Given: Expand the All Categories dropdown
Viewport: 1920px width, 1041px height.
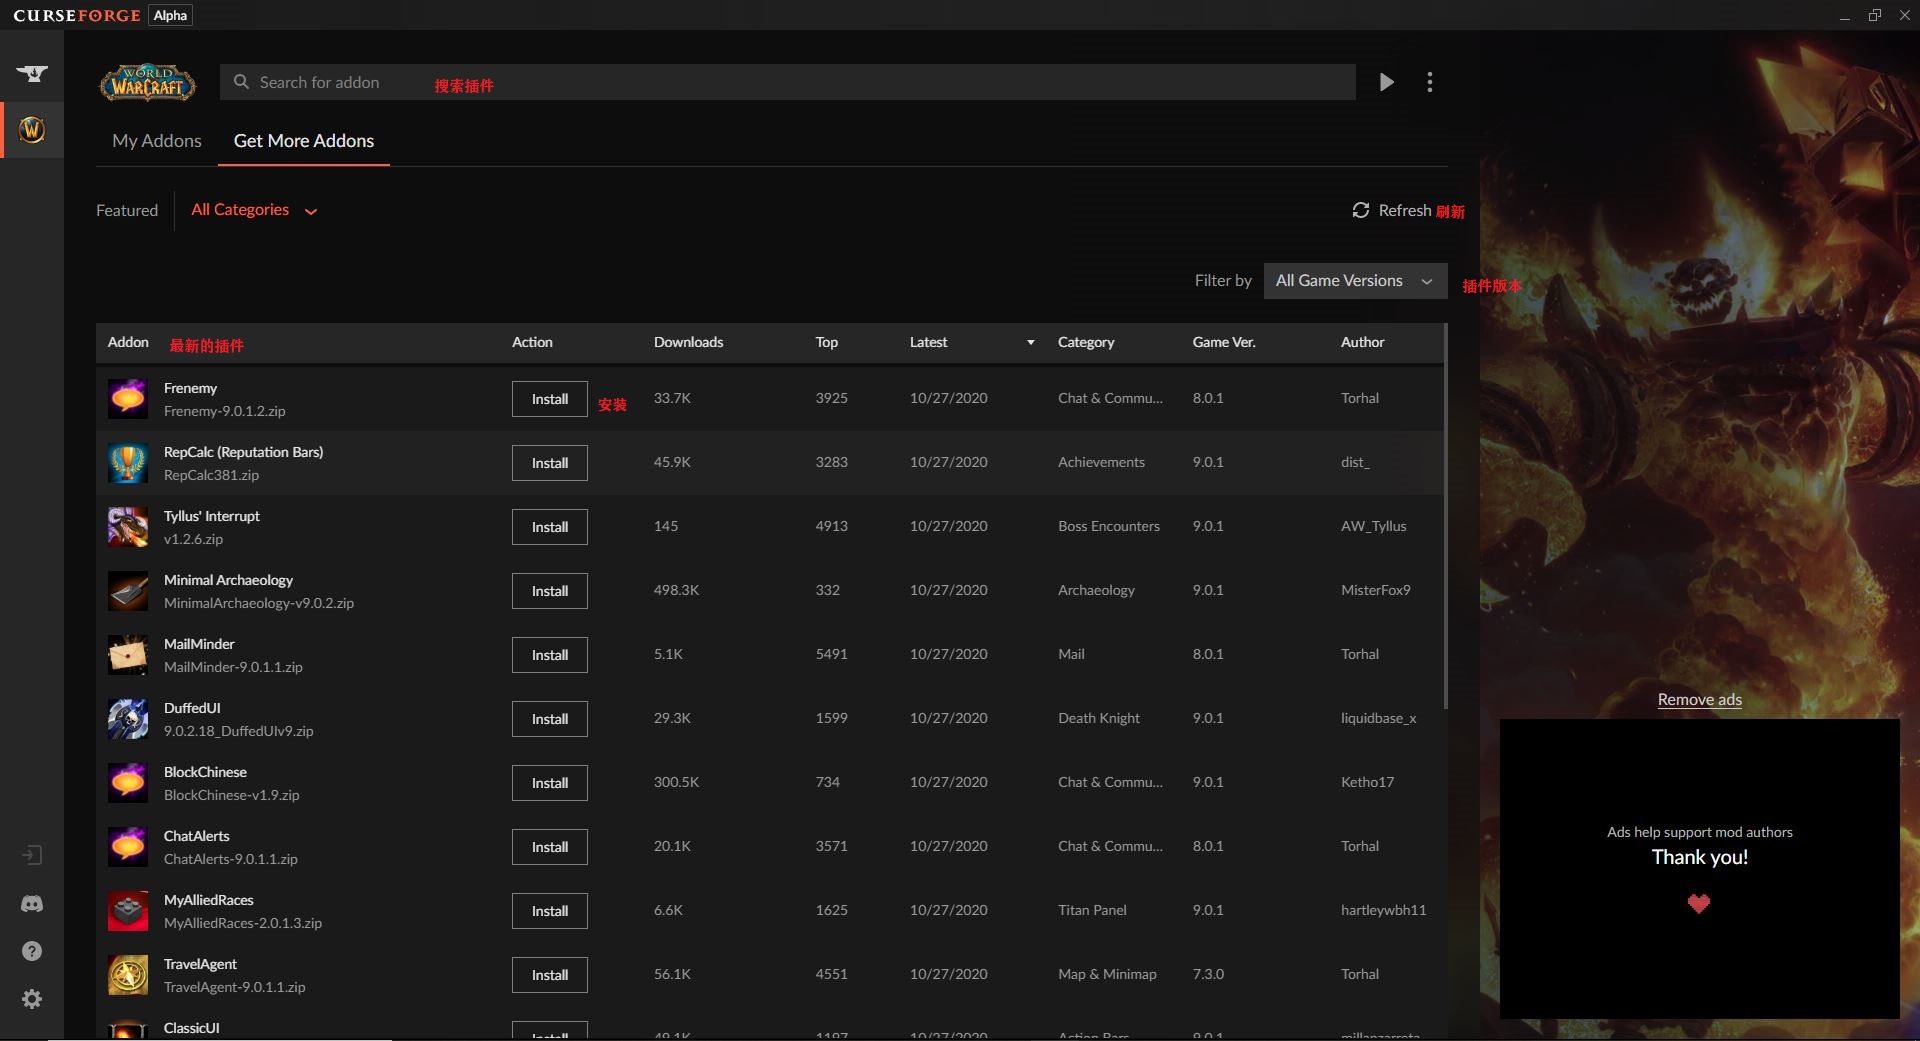Looking at the screenshot, I should pyautogui.click(x=254, y=210).
